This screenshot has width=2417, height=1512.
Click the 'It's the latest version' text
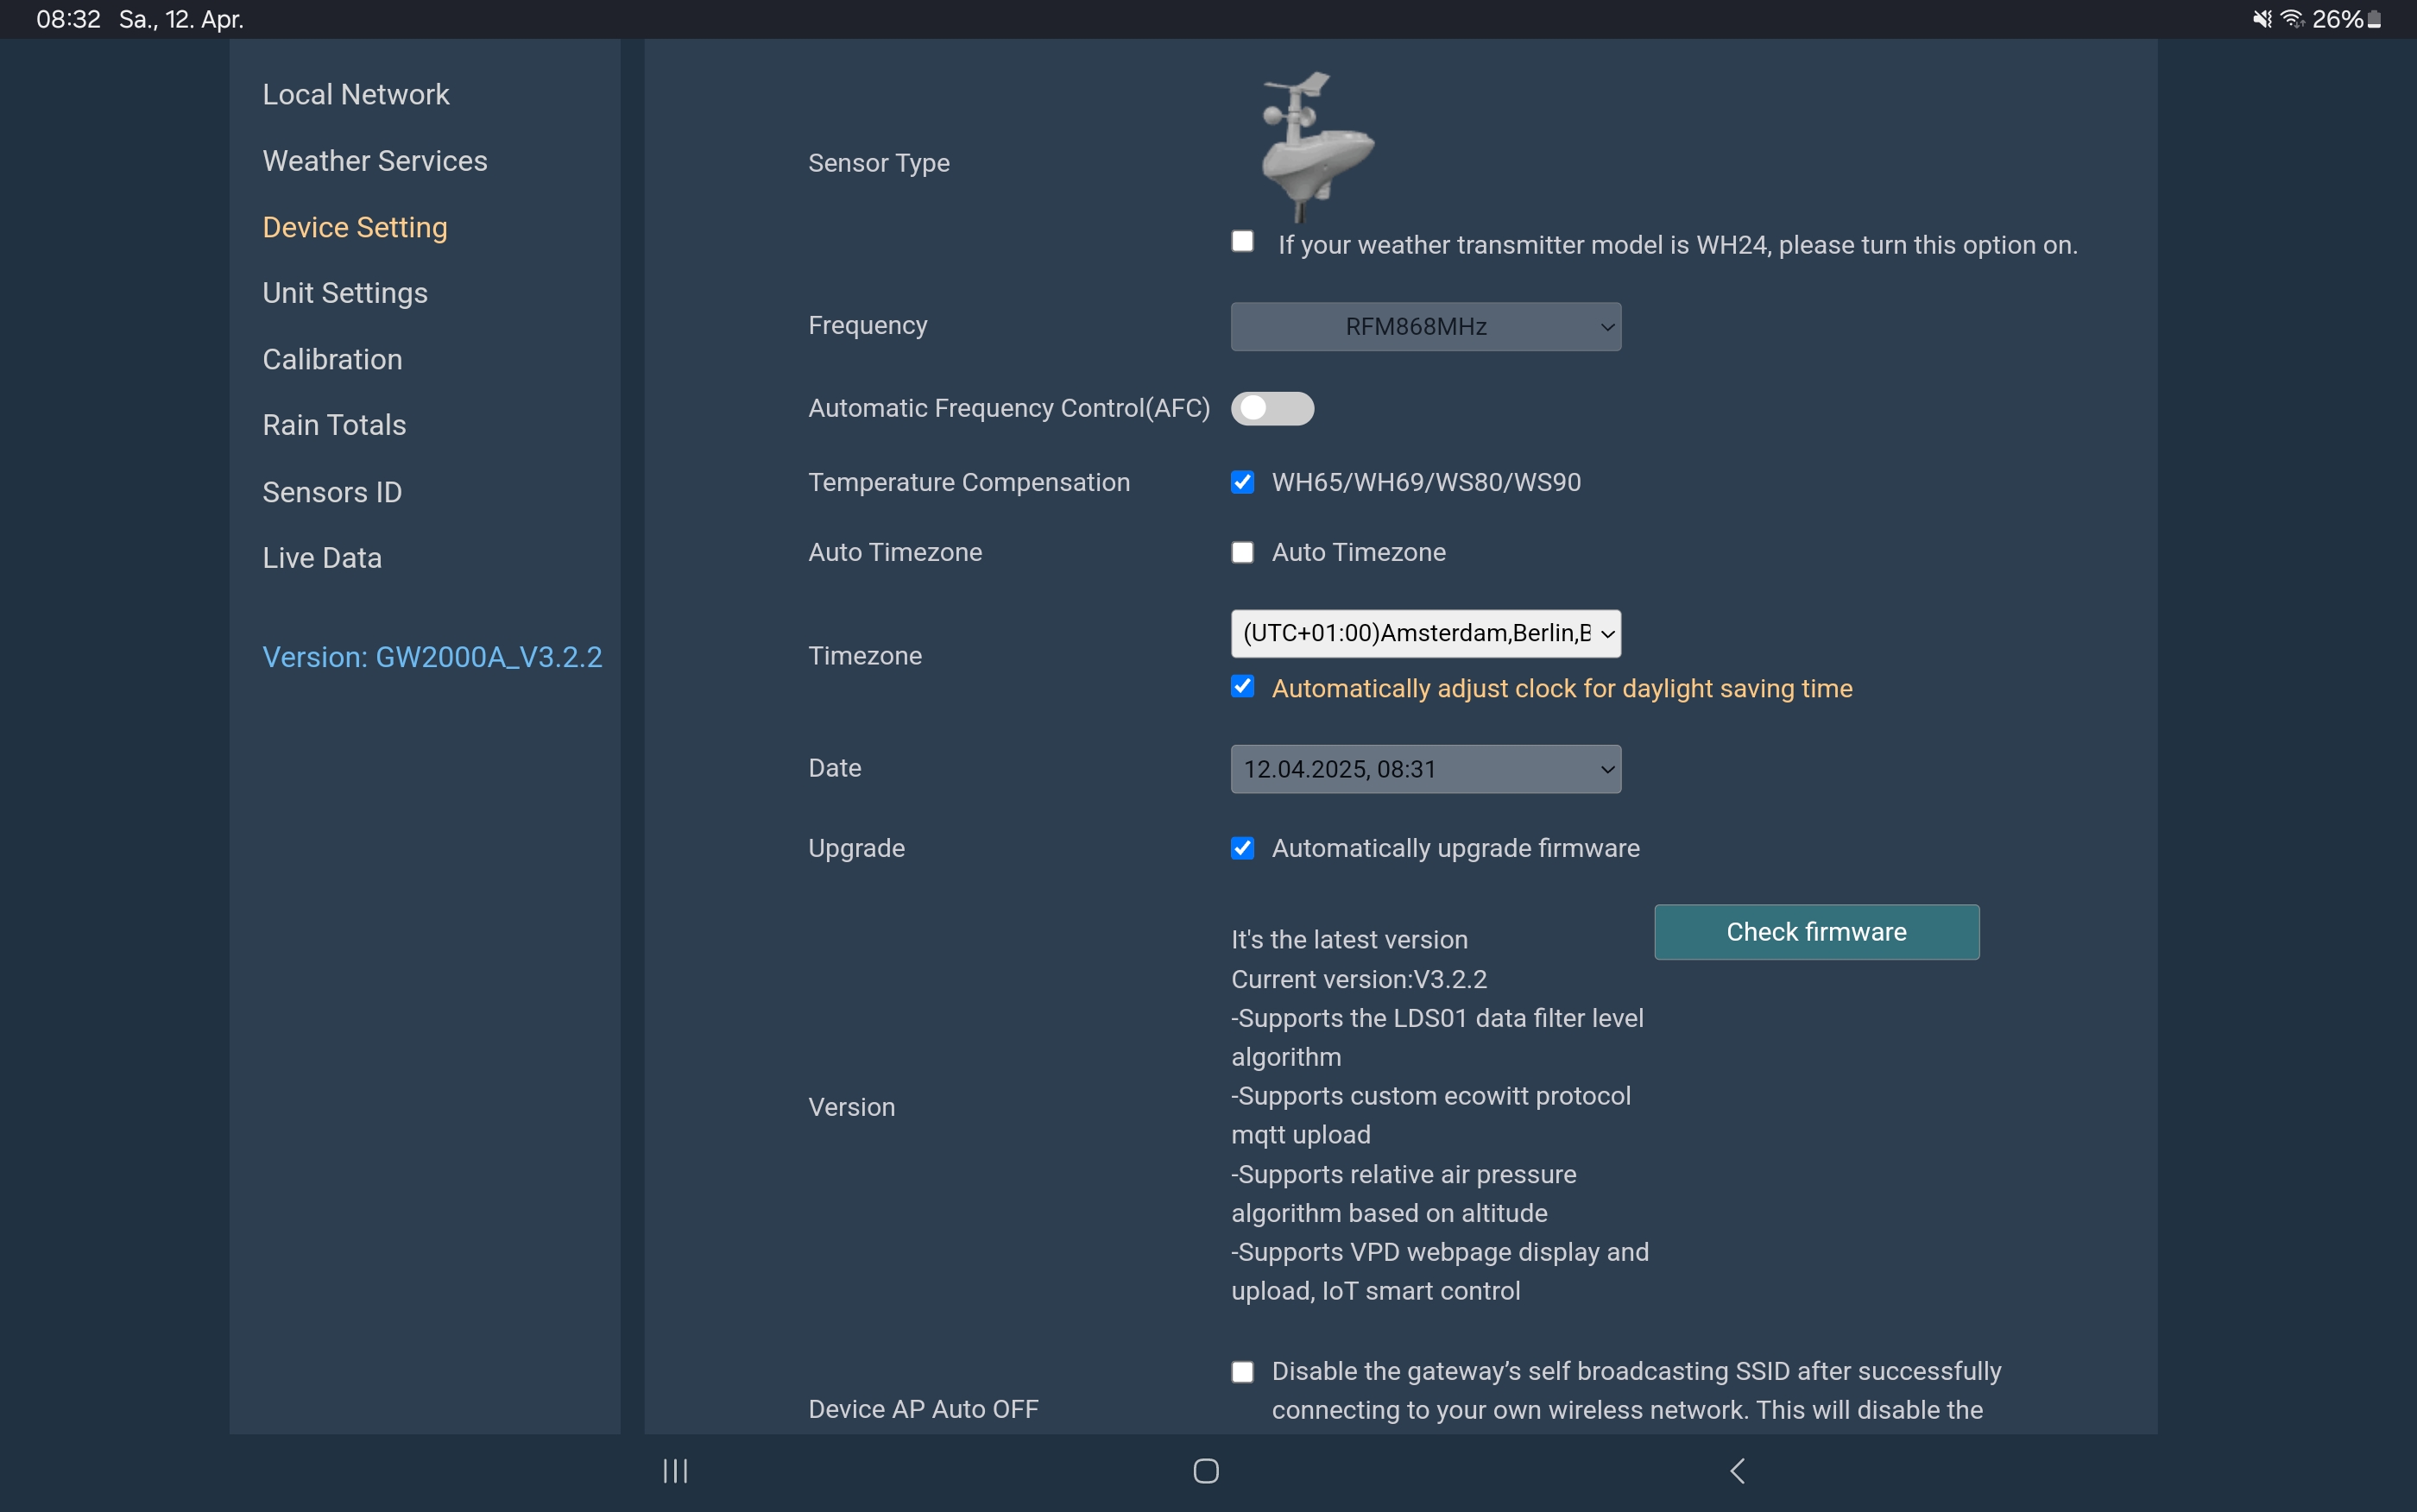coord(1349,940)
